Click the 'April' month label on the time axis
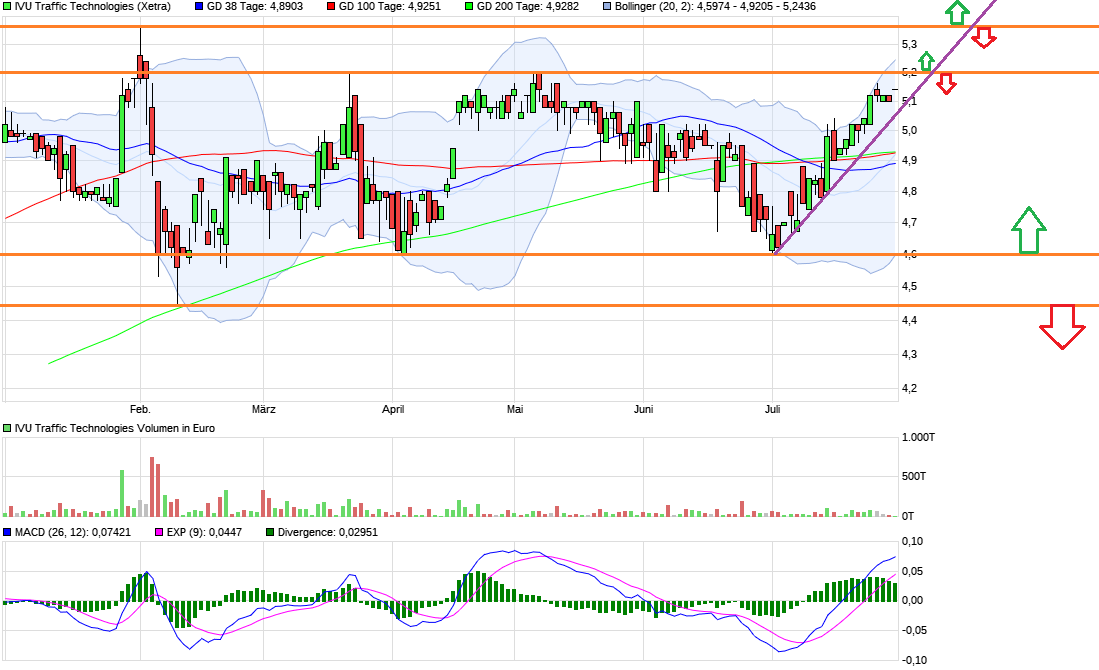 tap(393, 409)
